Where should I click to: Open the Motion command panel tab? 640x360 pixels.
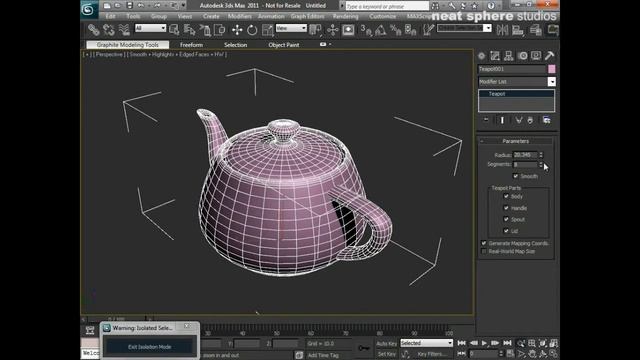(x=522, y=56)
